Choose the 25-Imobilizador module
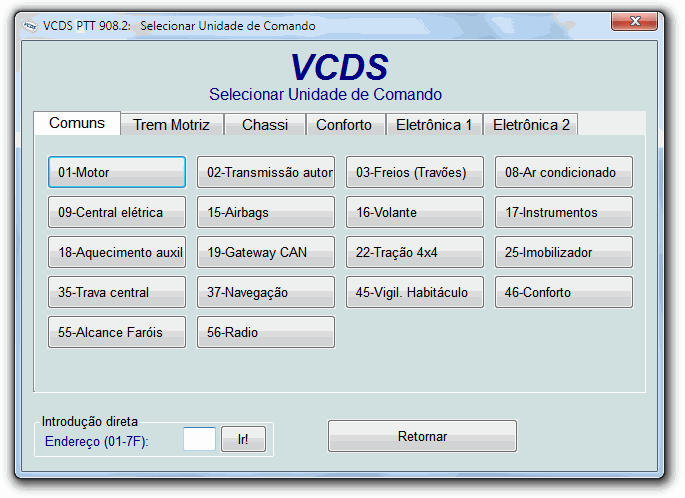This screenshot has width=685, height=498. [564, 252]
